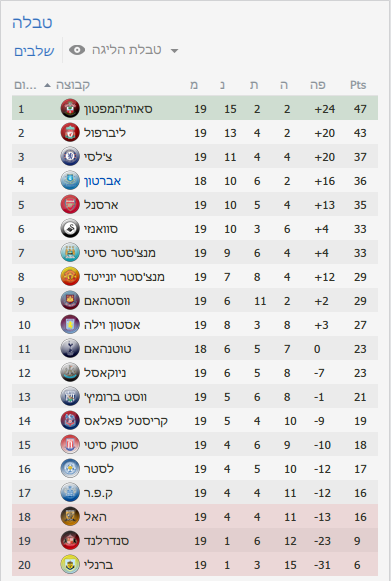Open the אברטון team link
The height and width of the screenshot is (581, 391).
coord(103,181)
